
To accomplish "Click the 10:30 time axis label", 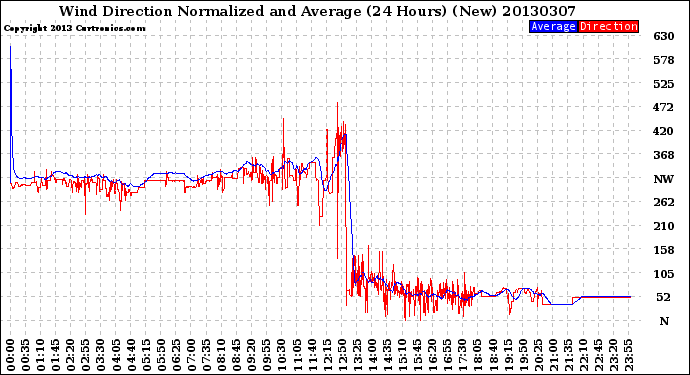I will [282, 355].
